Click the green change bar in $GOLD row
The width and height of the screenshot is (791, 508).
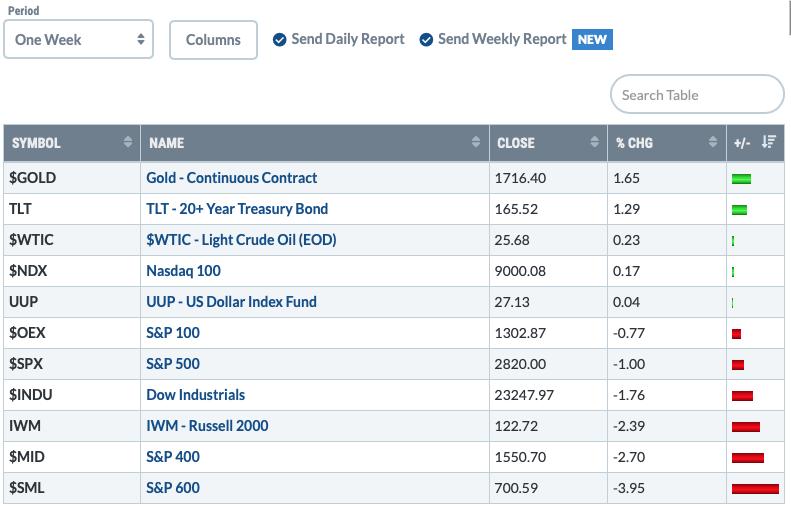coord(742,179)
